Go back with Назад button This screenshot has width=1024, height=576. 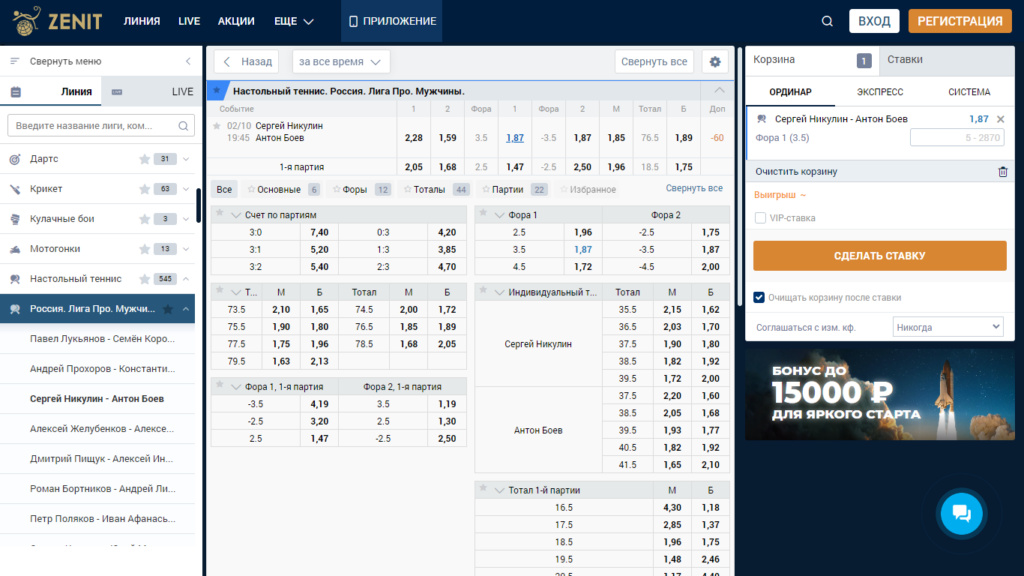[246, 61]
